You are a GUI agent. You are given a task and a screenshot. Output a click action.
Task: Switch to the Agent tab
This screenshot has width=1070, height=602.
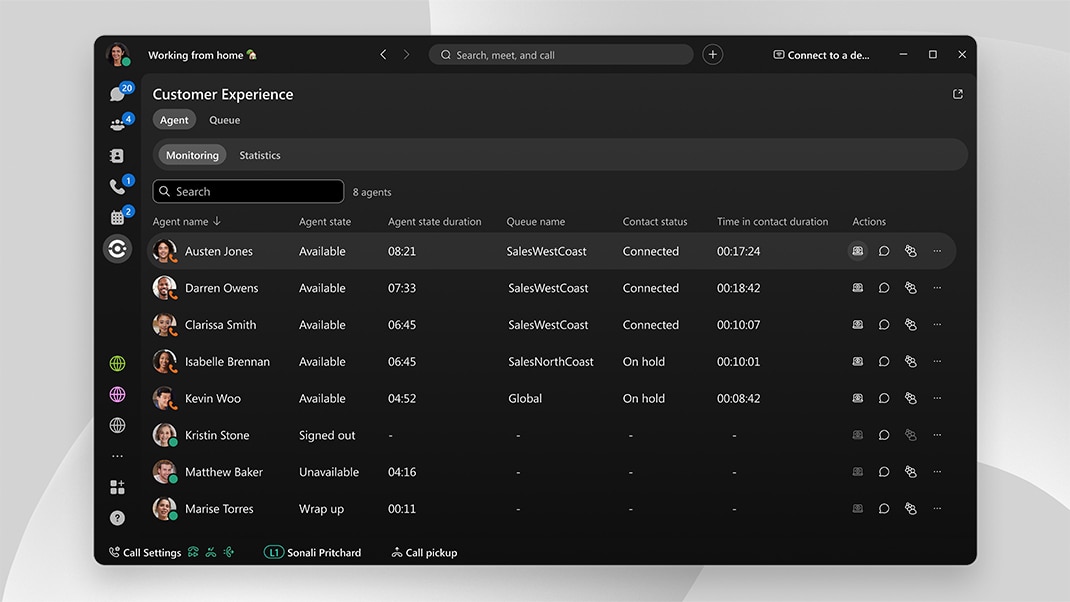[x=174, y=119]
